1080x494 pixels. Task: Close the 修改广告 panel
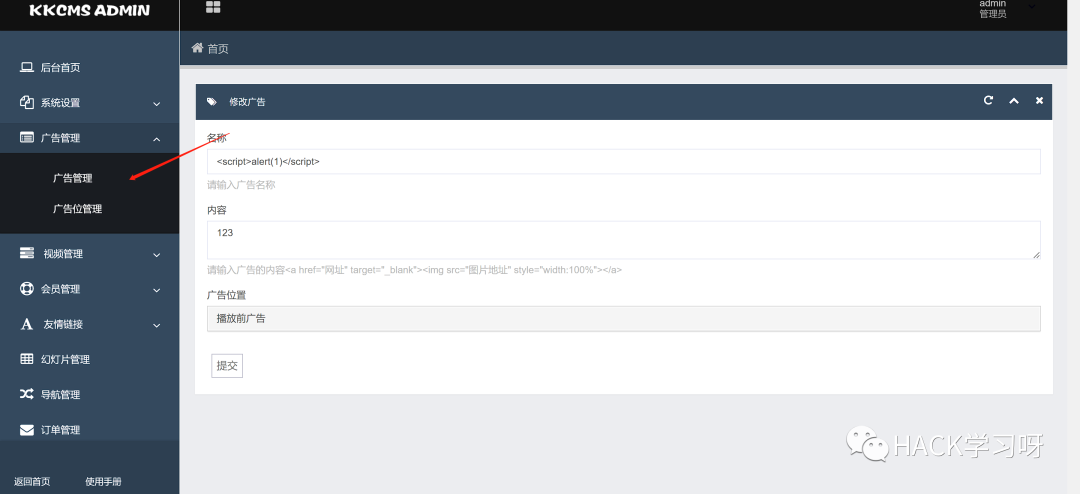tap(1039, 101)
